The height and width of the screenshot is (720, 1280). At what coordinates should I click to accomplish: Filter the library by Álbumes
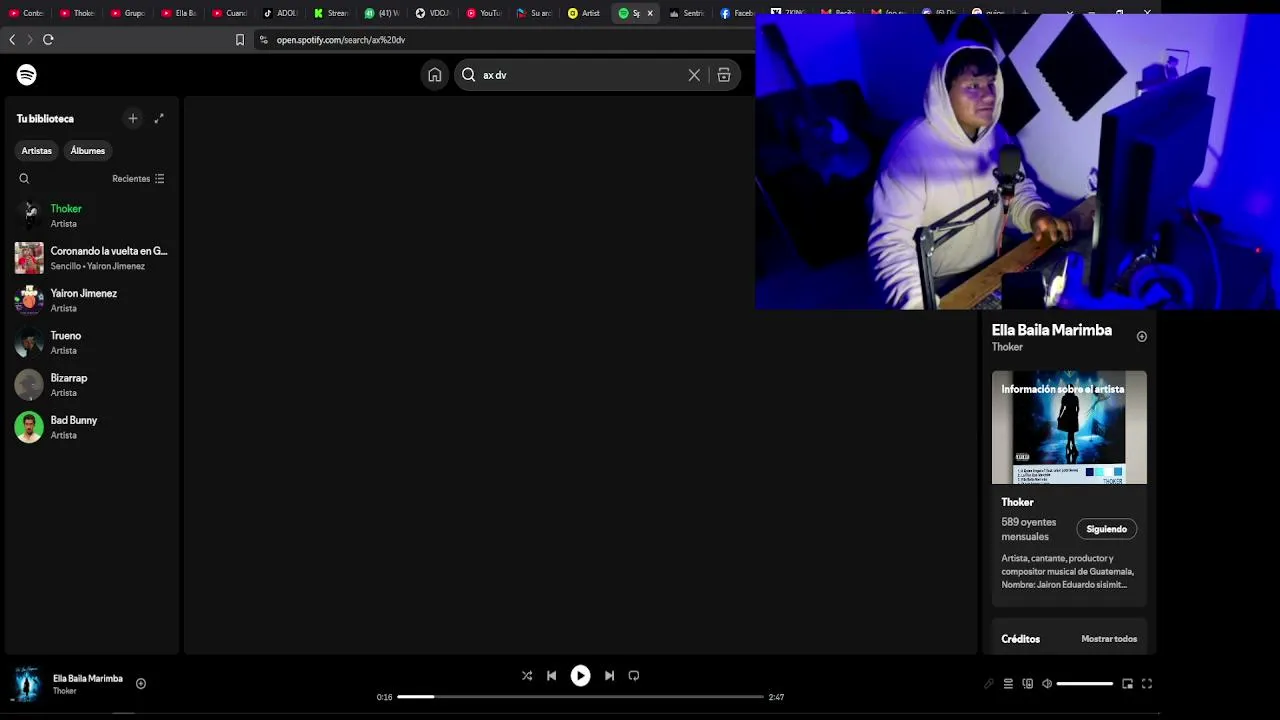click(88, 151)
